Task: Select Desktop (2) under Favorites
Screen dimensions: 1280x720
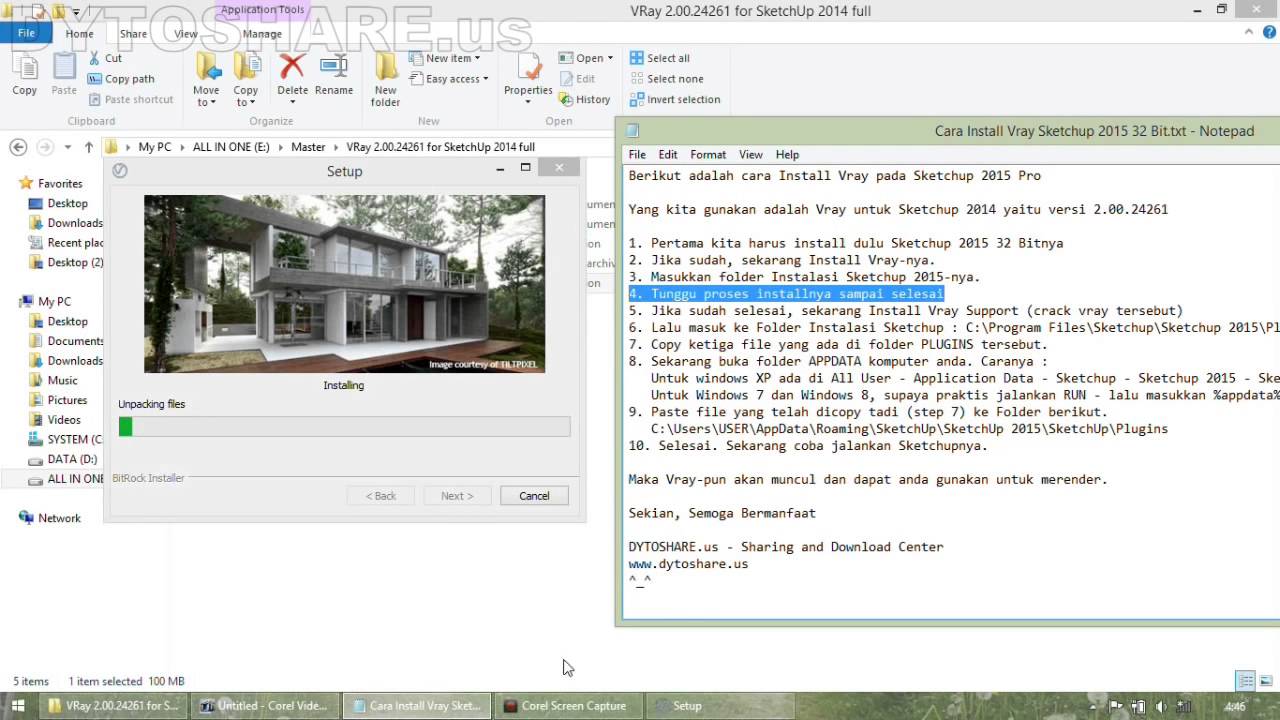Action: pos(66,262)
